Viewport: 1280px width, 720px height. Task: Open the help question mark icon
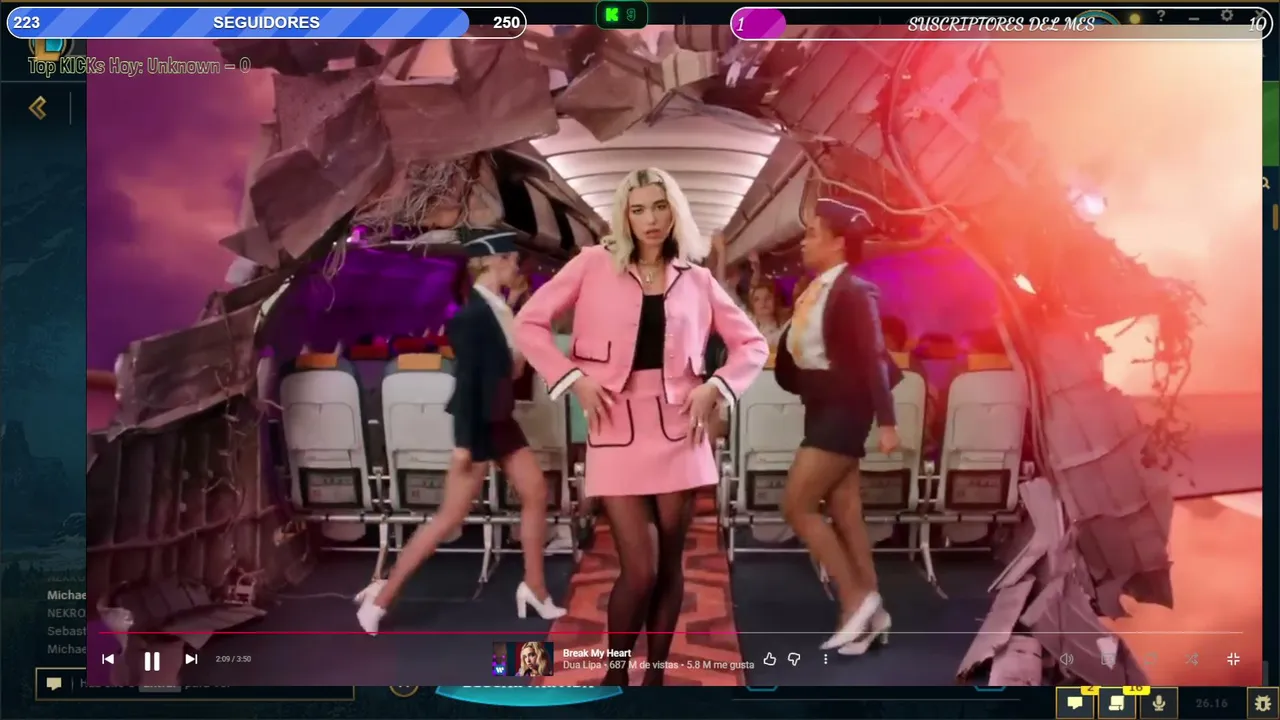(1161, 16)
